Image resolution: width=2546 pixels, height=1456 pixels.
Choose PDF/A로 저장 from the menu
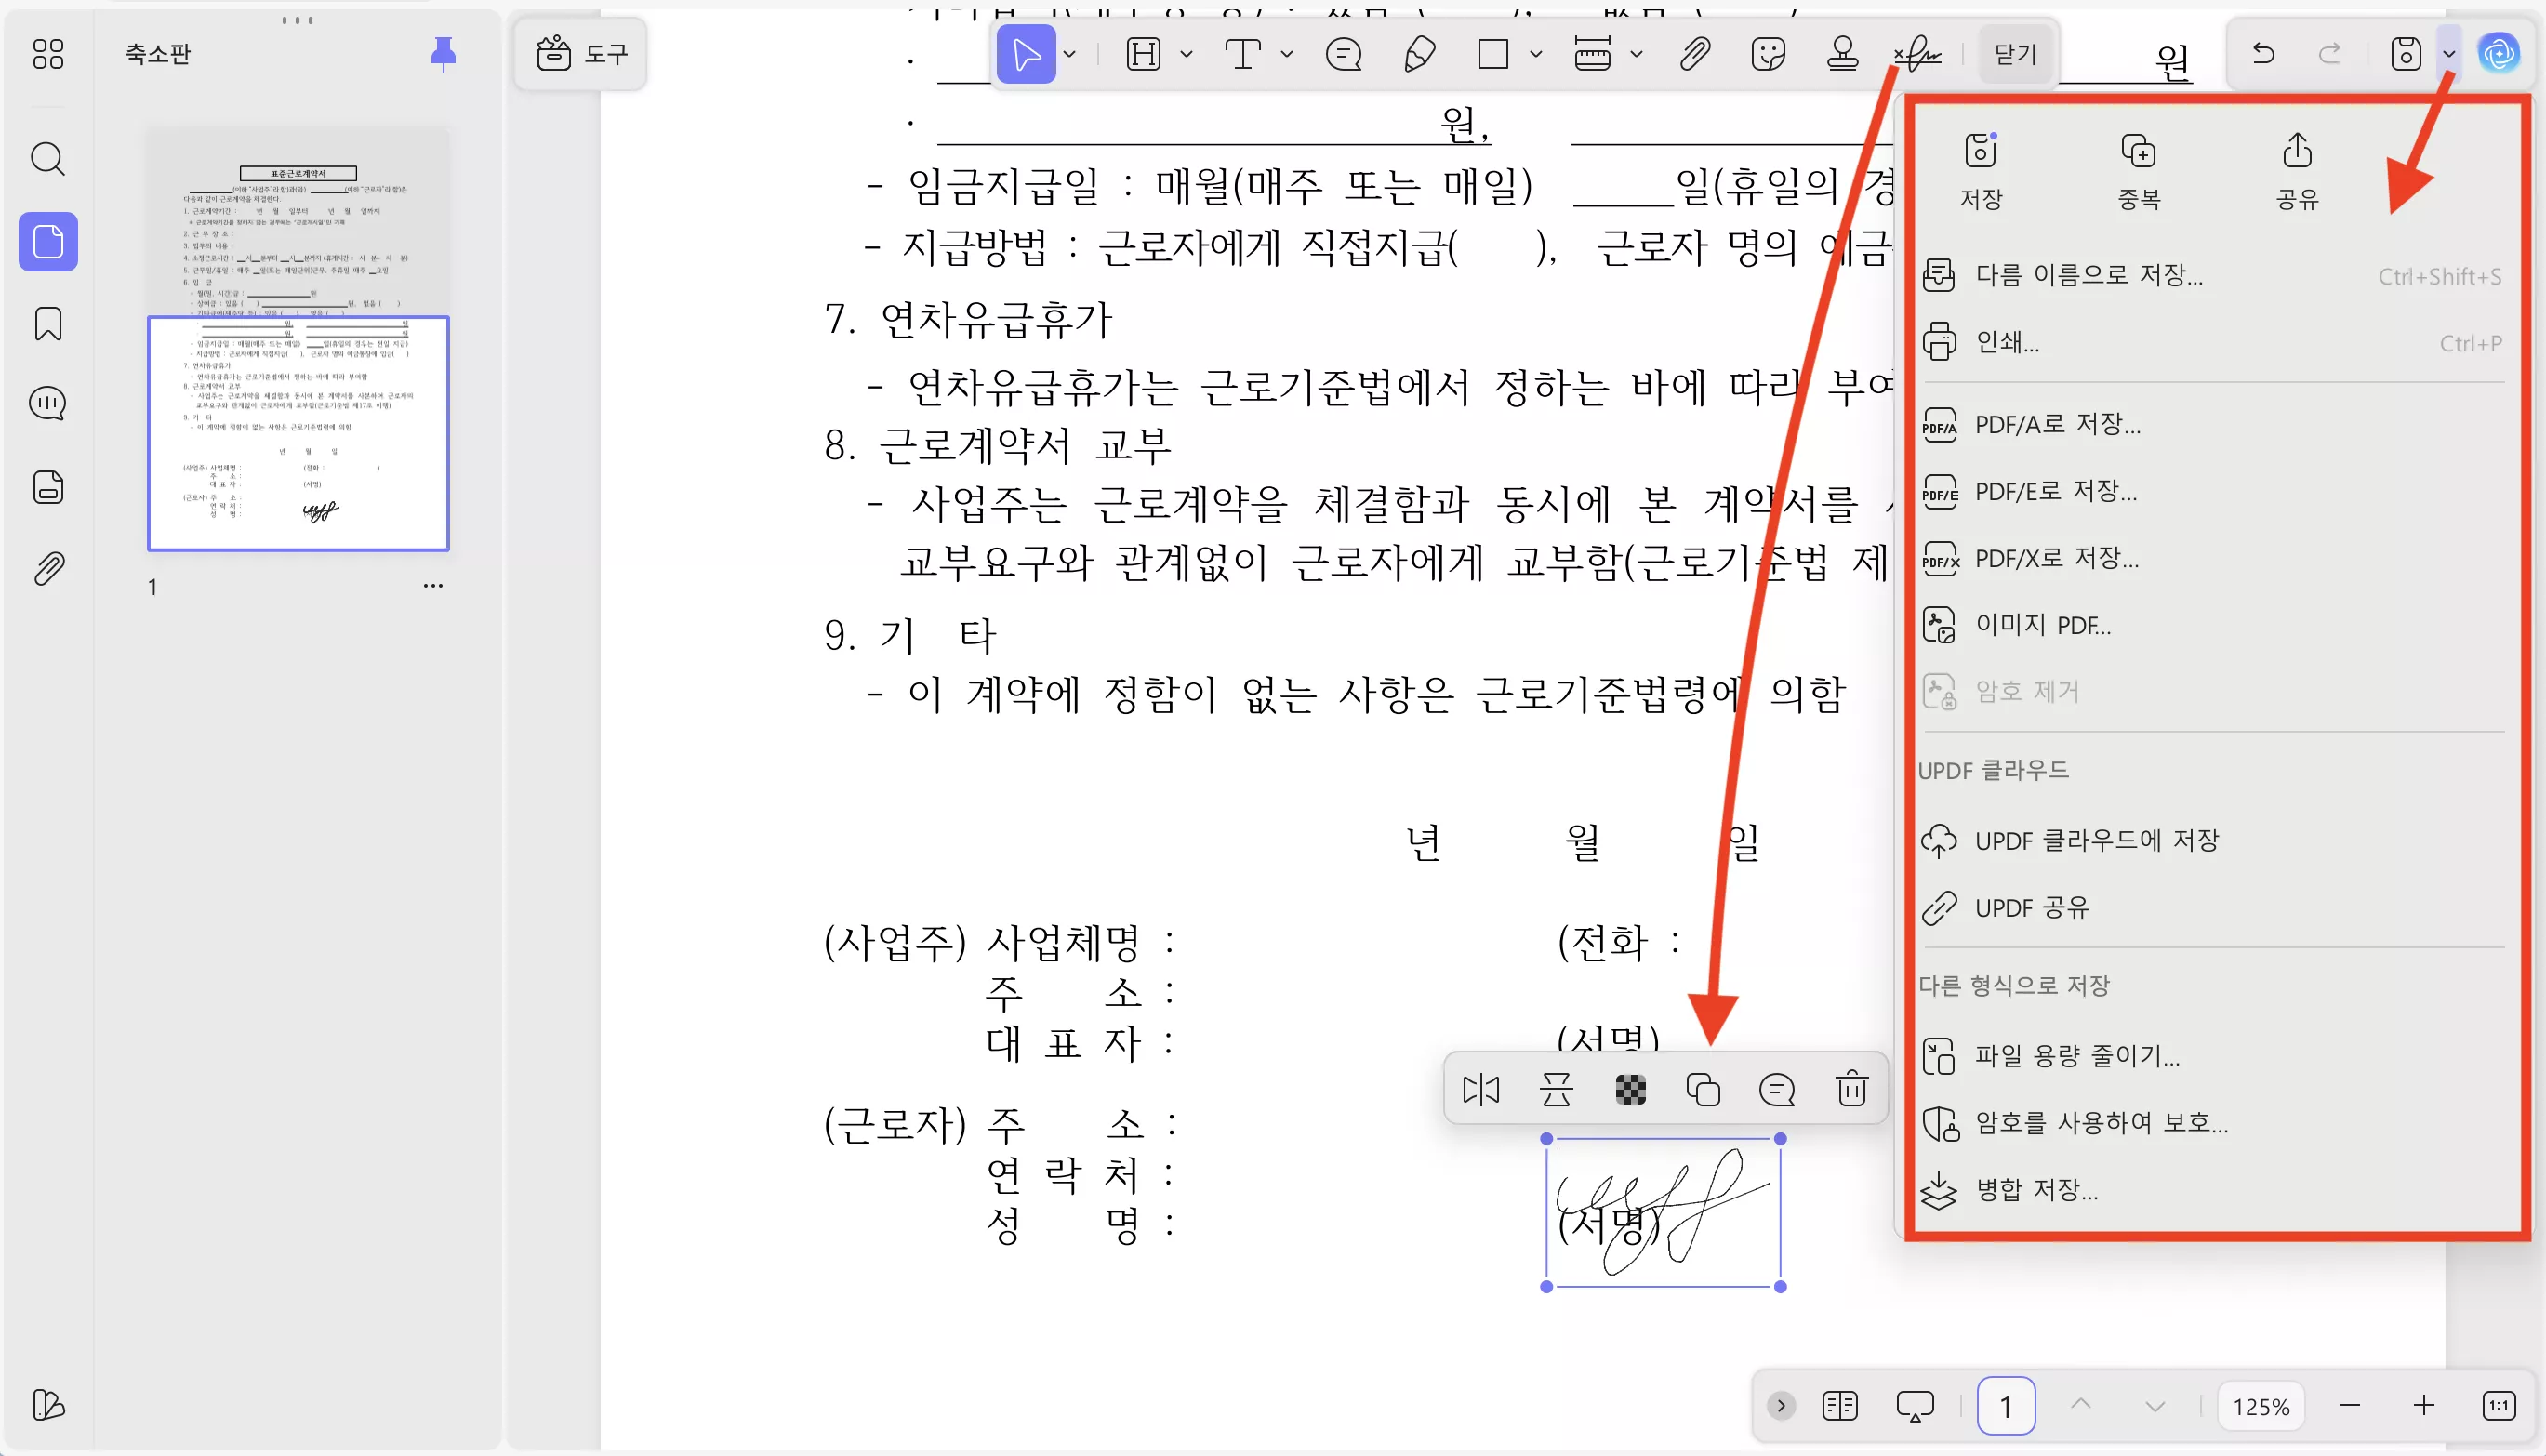[2055, 424]
